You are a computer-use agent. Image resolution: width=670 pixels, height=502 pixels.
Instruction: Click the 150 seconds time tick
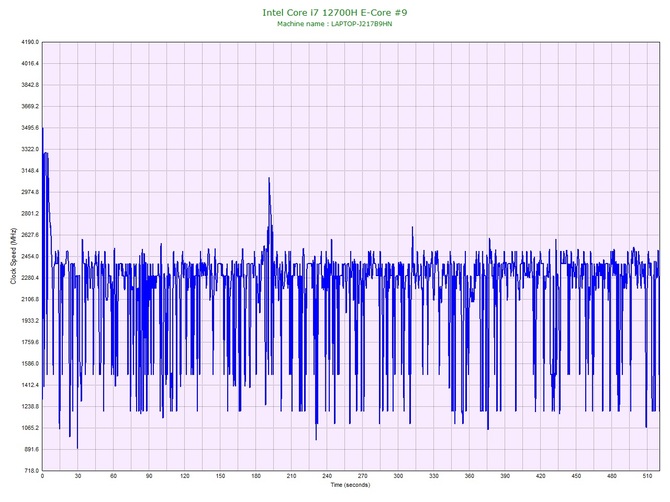pyautogui.click(x=220, y=476)
